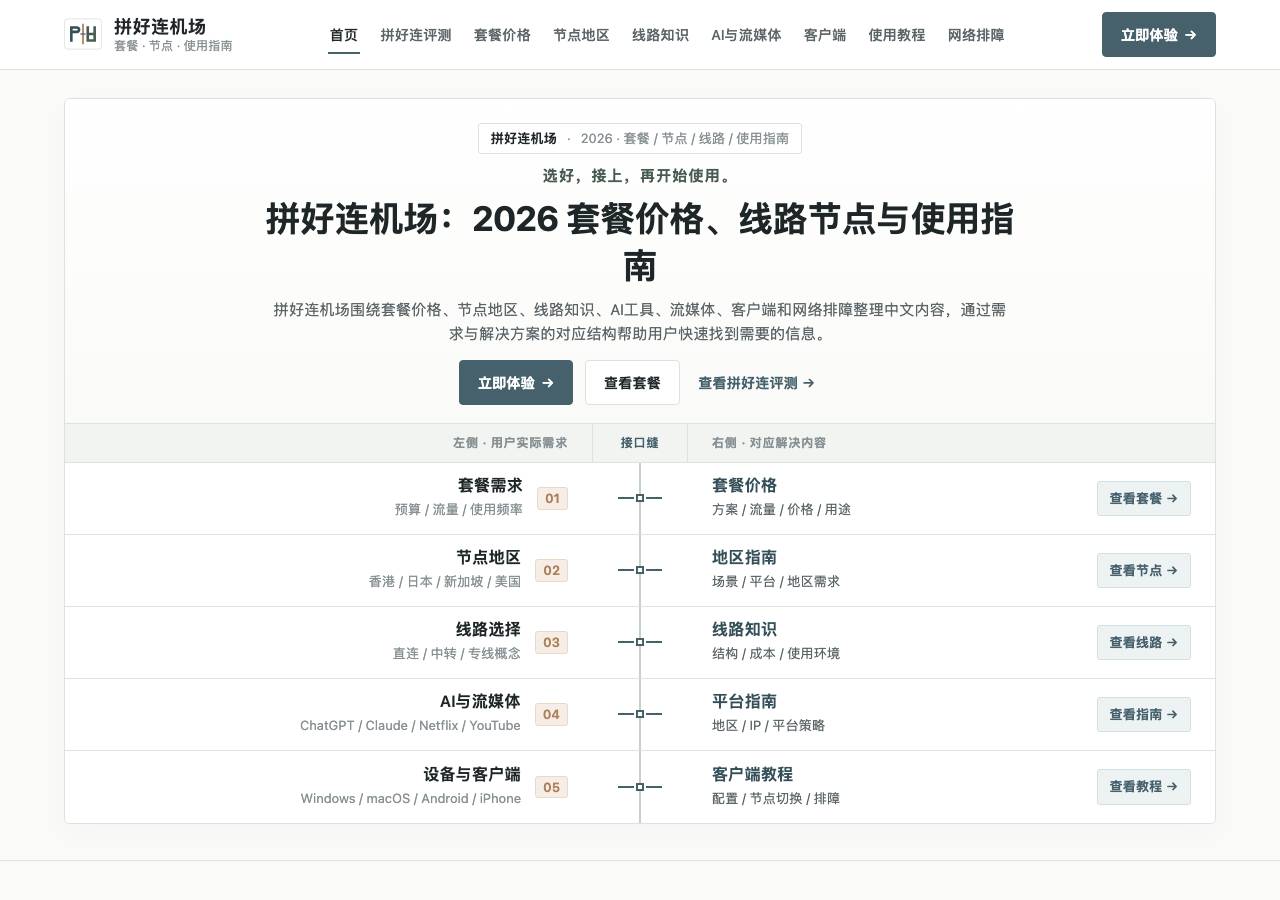
Task: Go to 拼好连评测 in navigation
Action: (x=416, y=35)
